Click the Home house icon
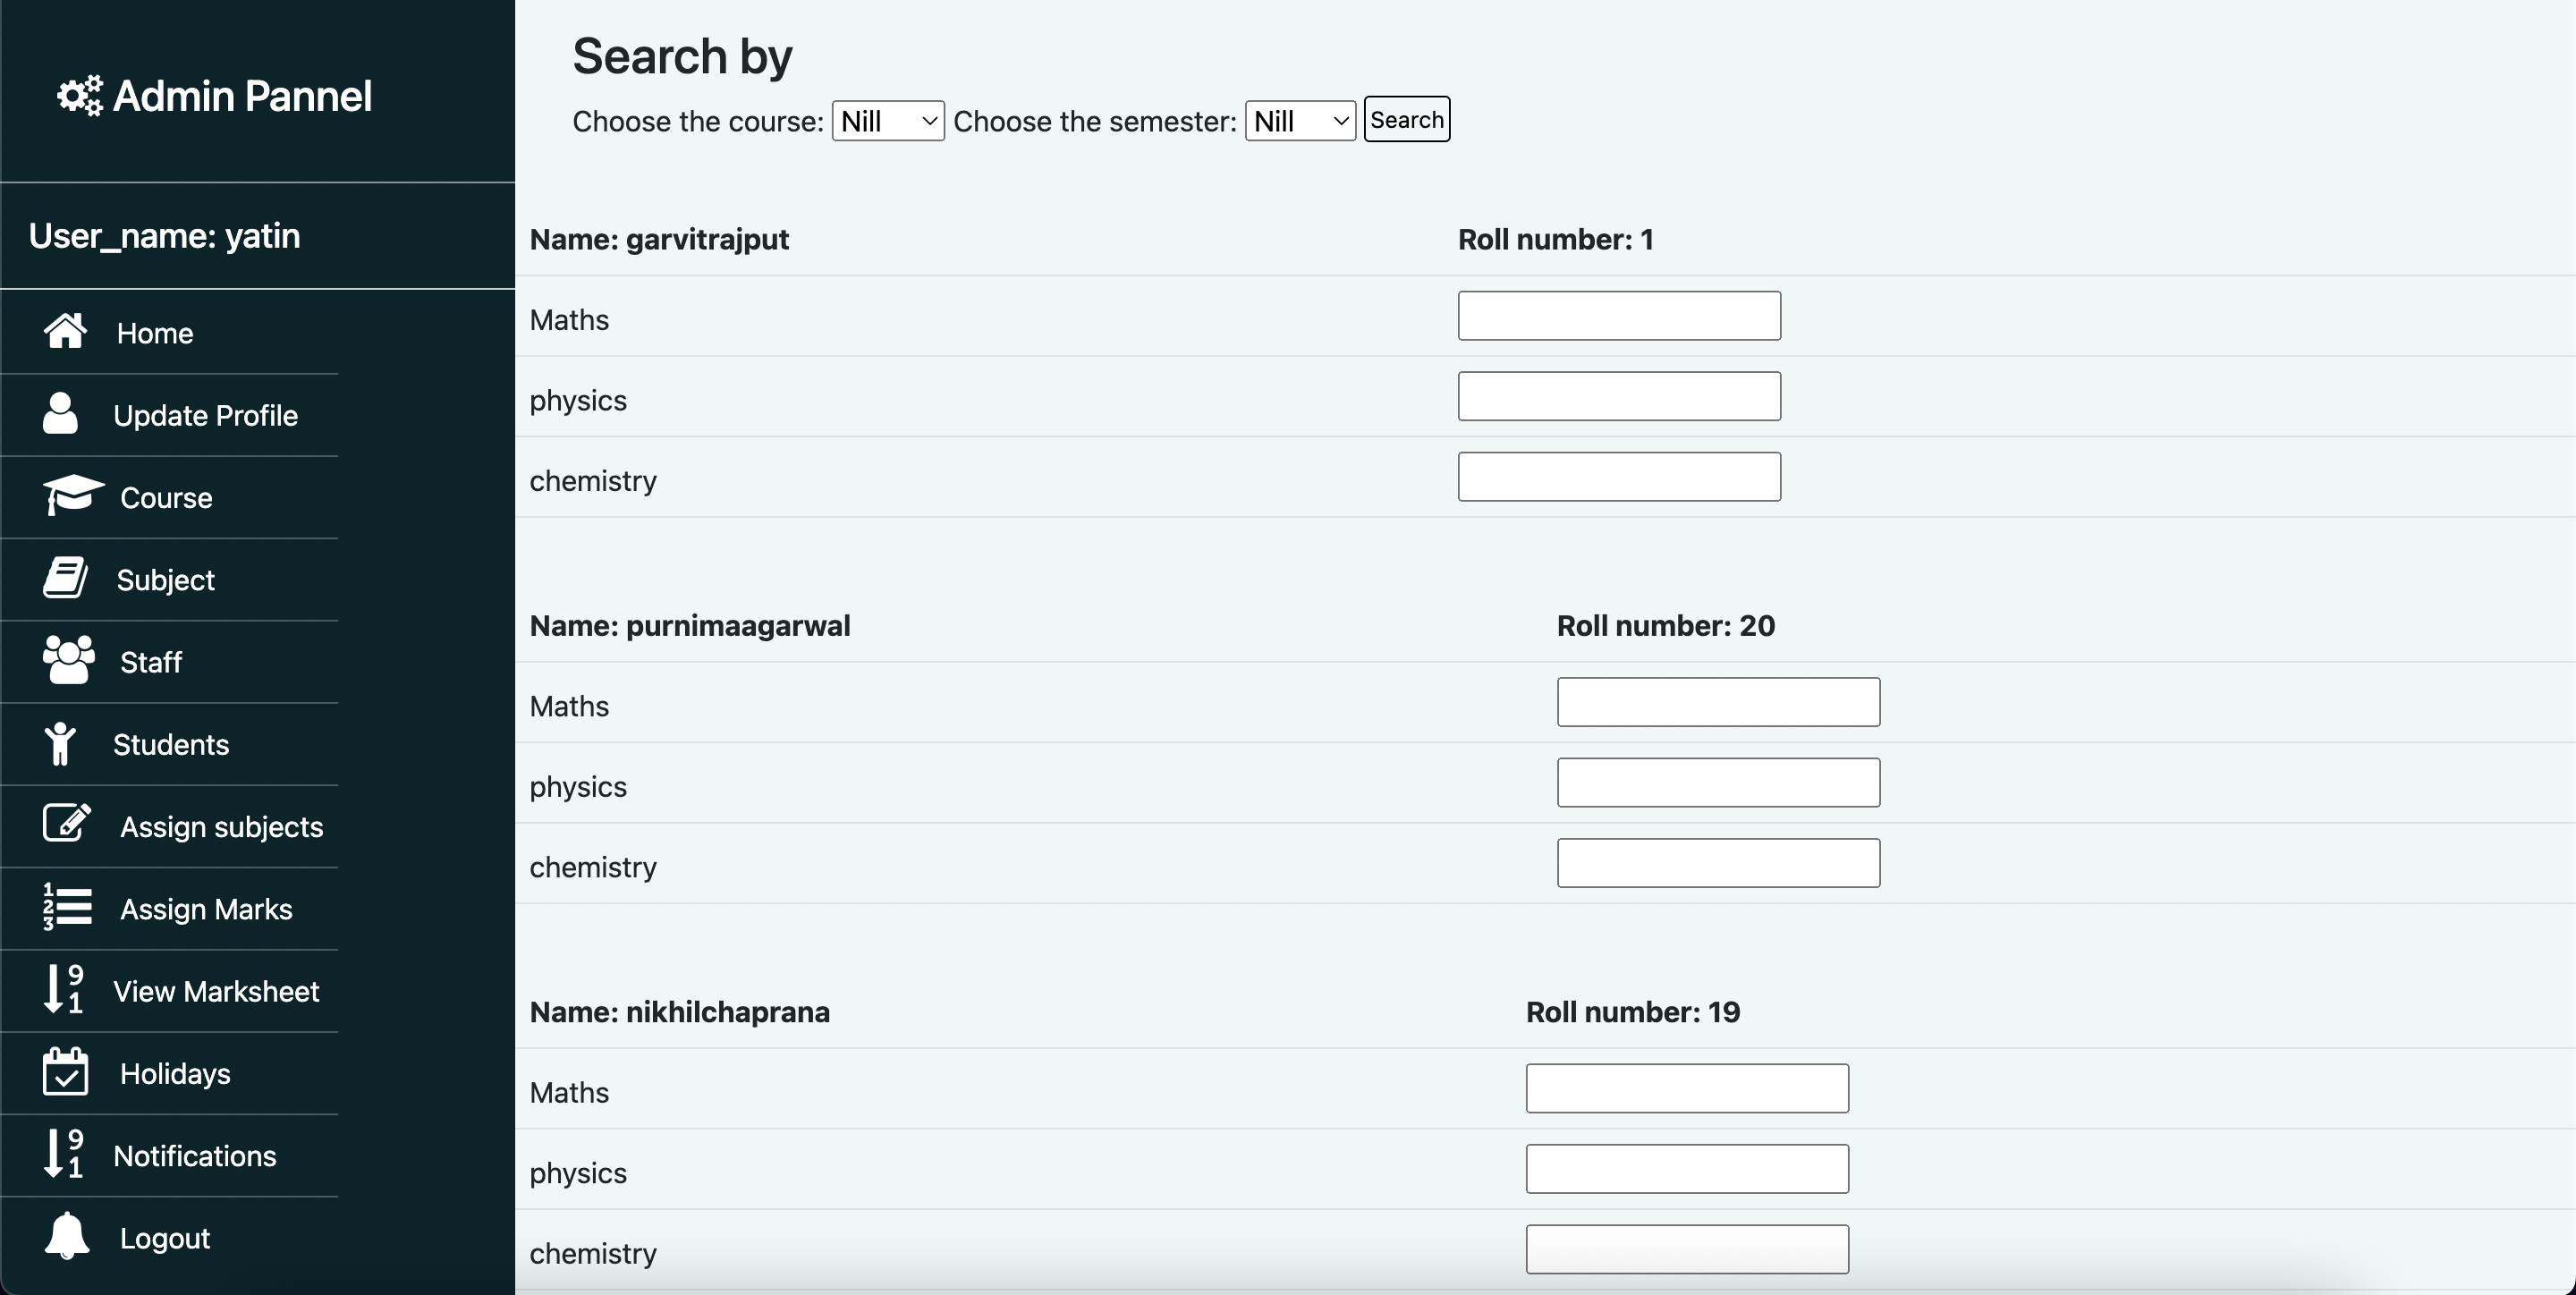Image resolution: width=2576 pixels, height=1295 pixels. (65, 331)
